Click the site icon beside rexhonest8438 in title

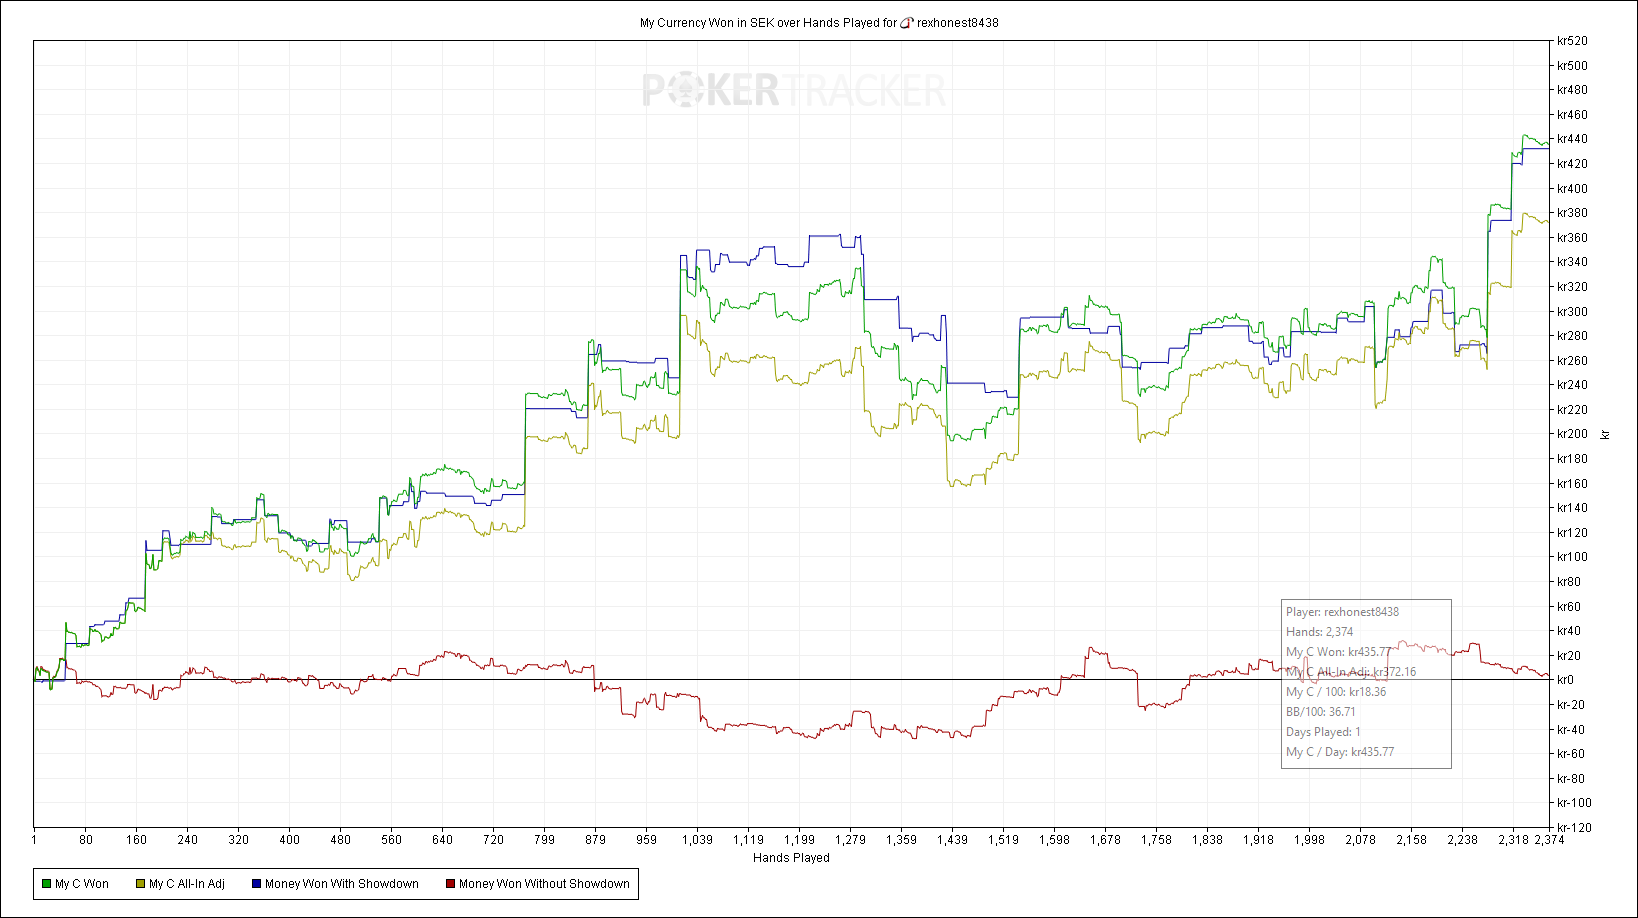click(x=907, y=23)
